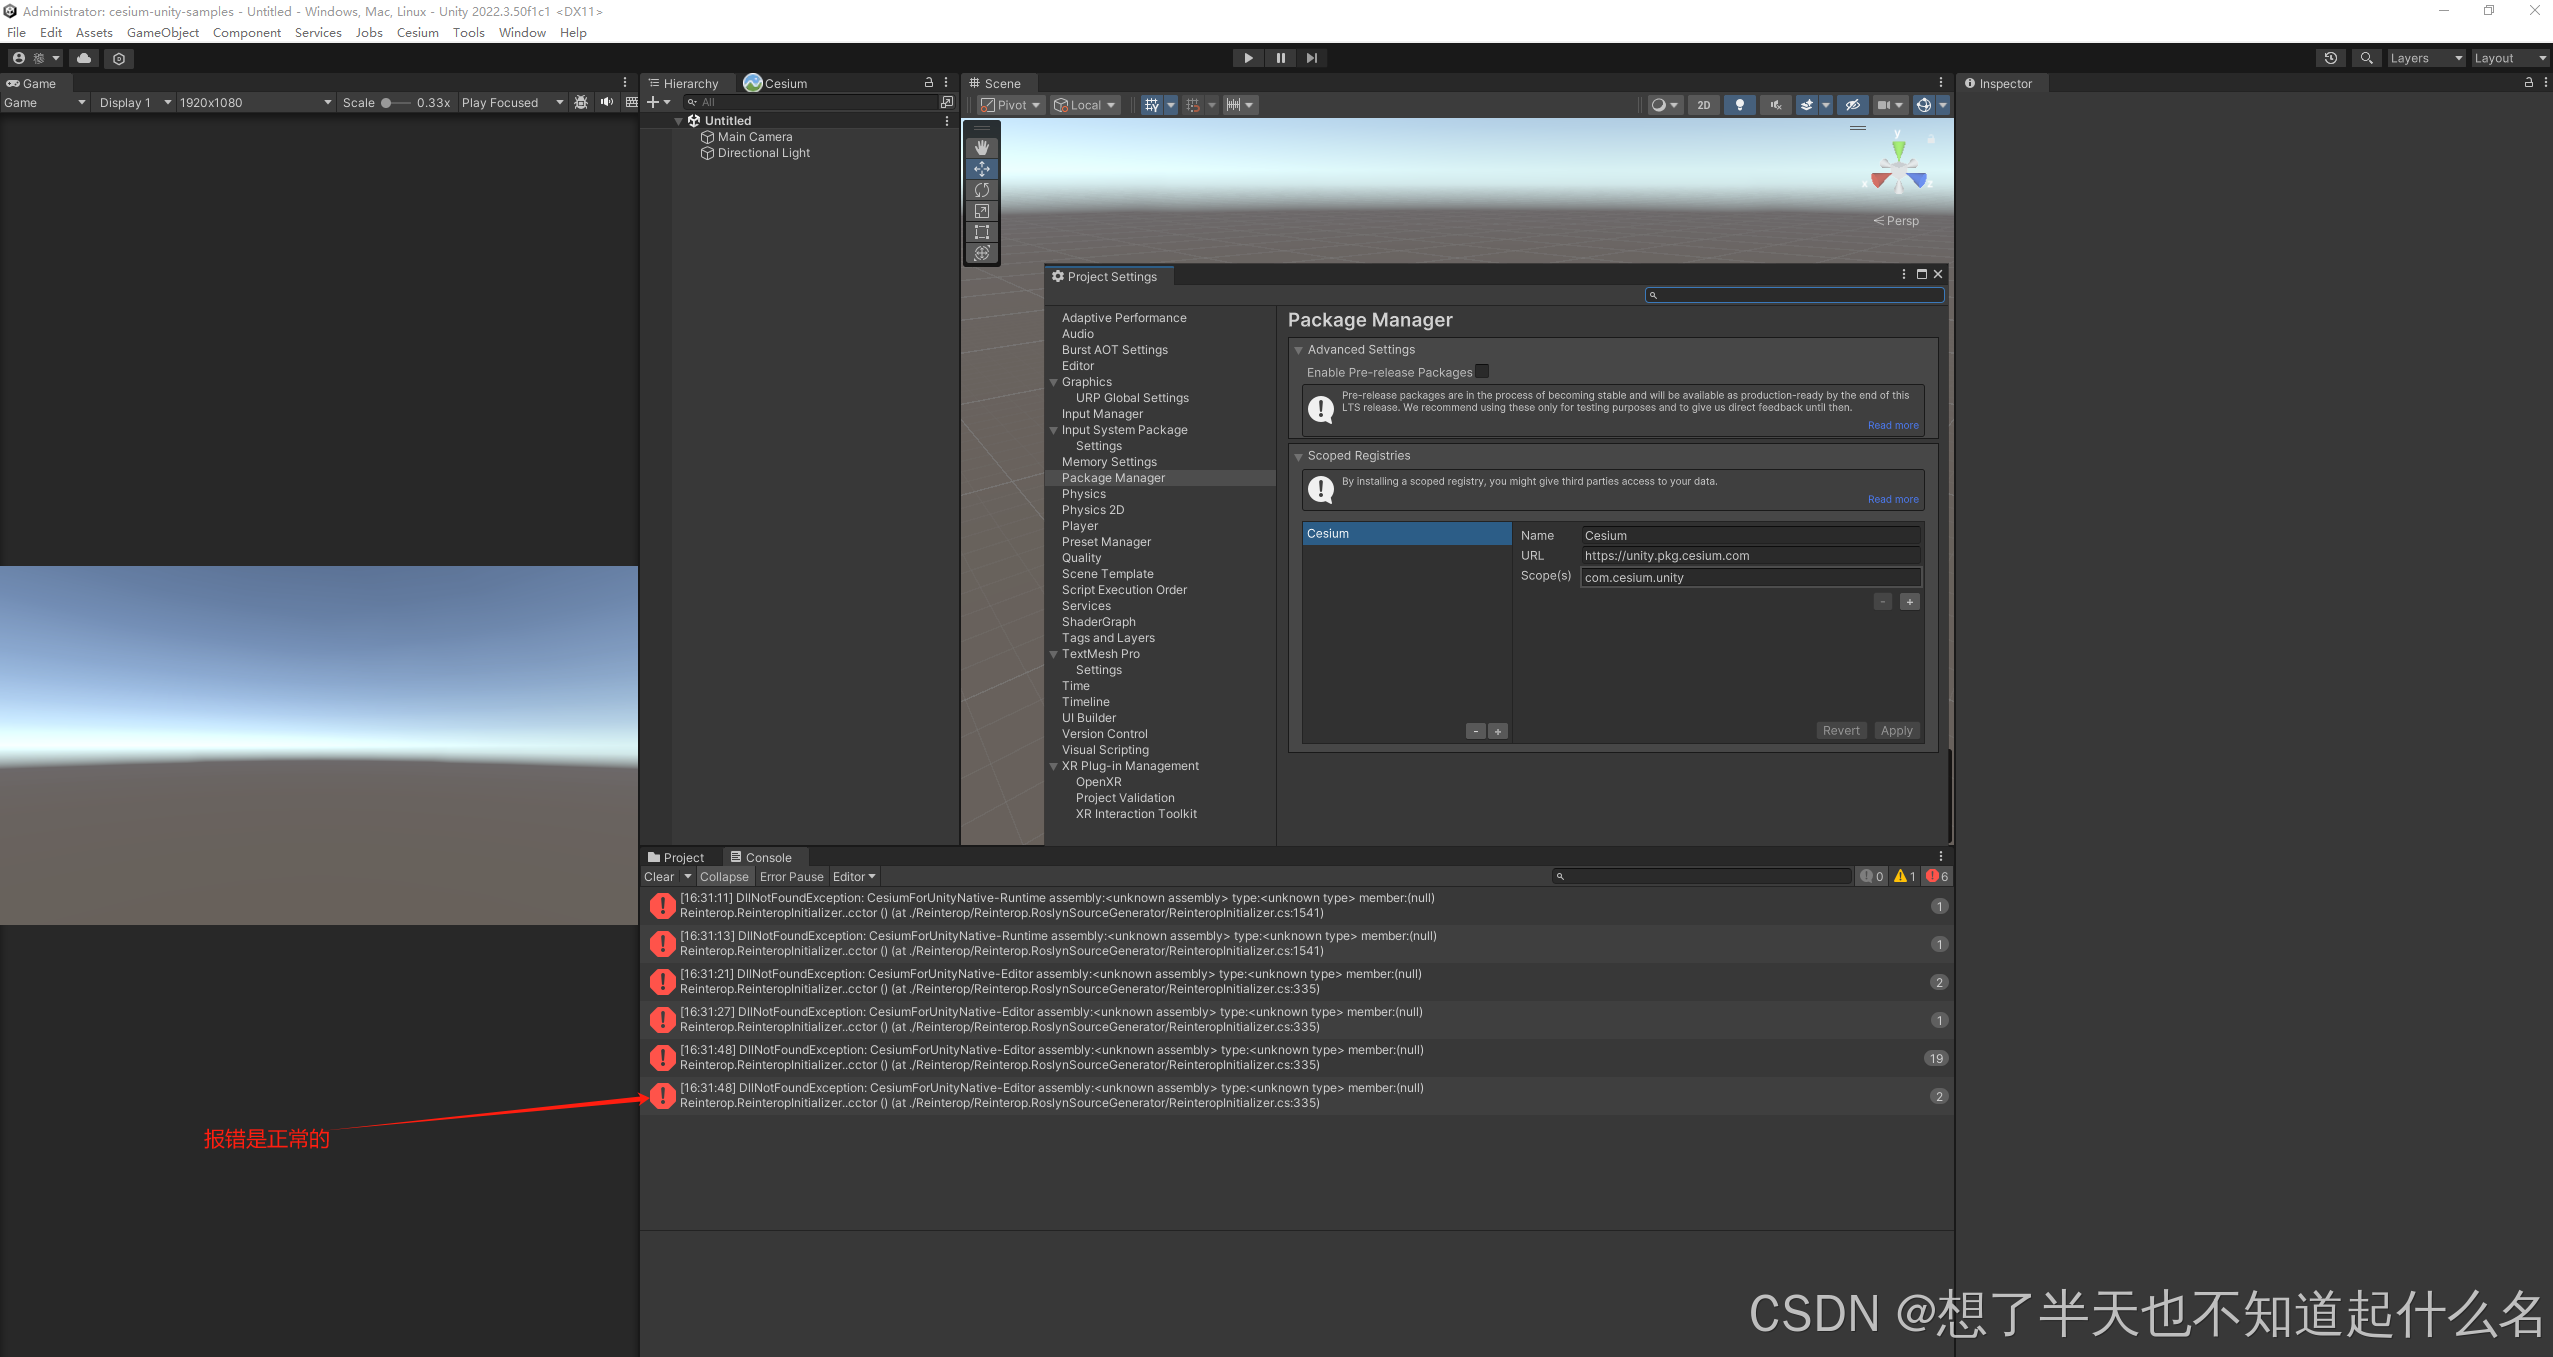
Task: Open global Search magnifier icon
Action: coord(2366,58)
